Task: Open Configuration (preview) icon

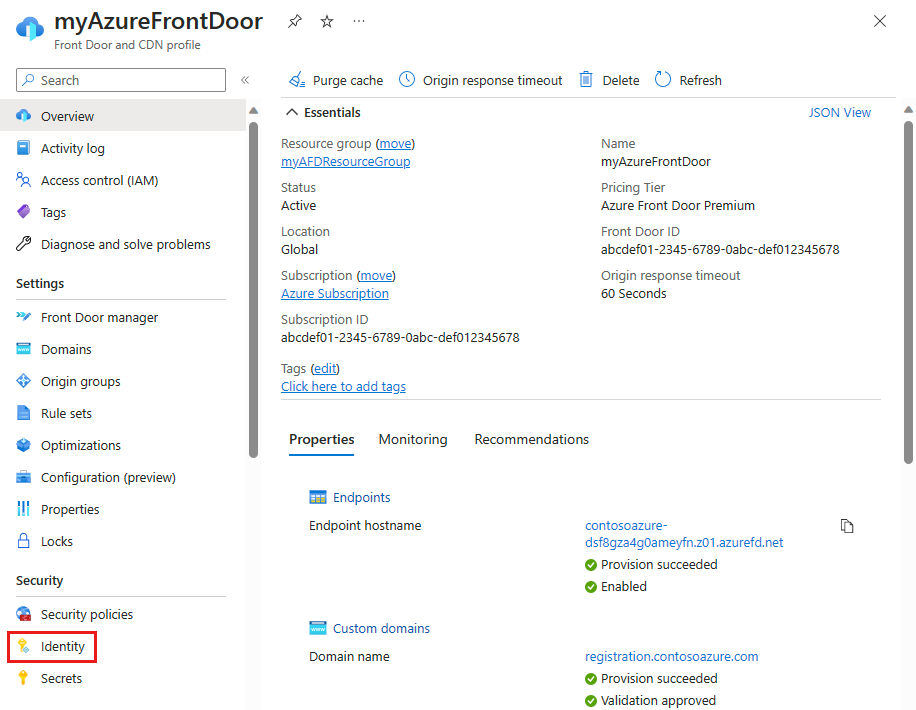Action: [x=23, y=477]
